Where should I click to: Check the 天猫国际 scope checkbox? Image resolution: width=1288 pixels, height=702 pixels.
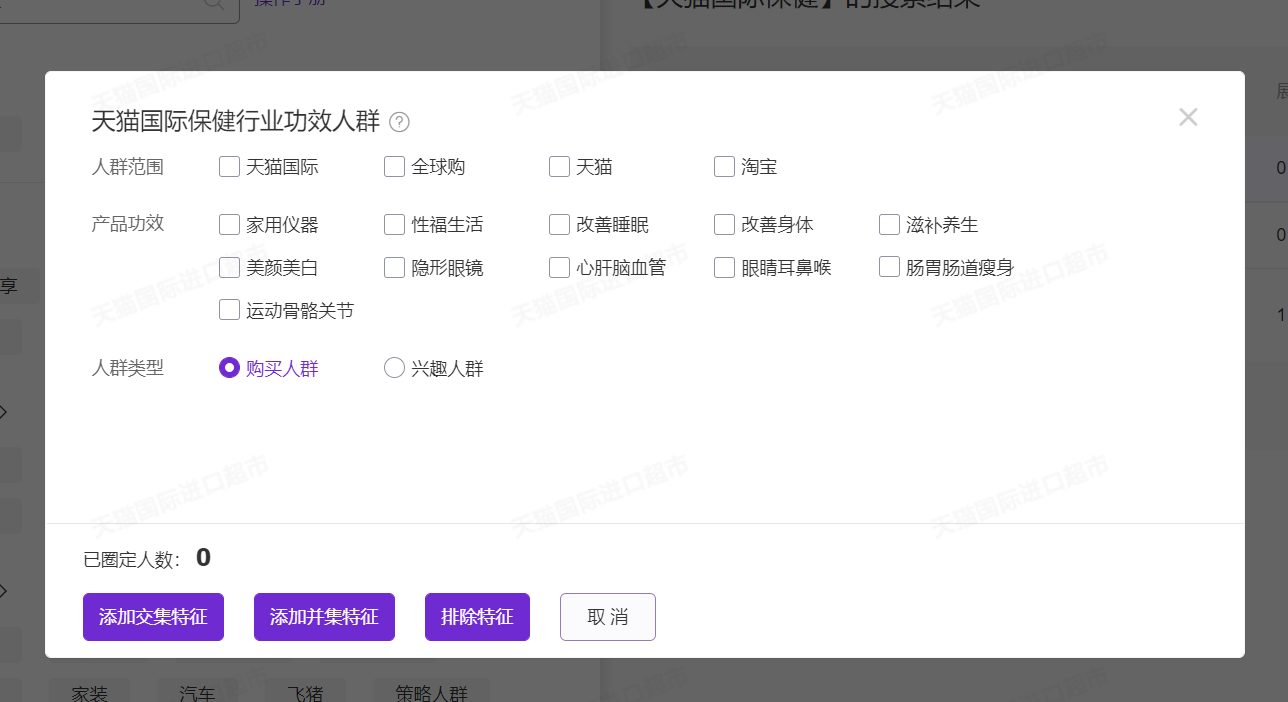pos(229,167)
